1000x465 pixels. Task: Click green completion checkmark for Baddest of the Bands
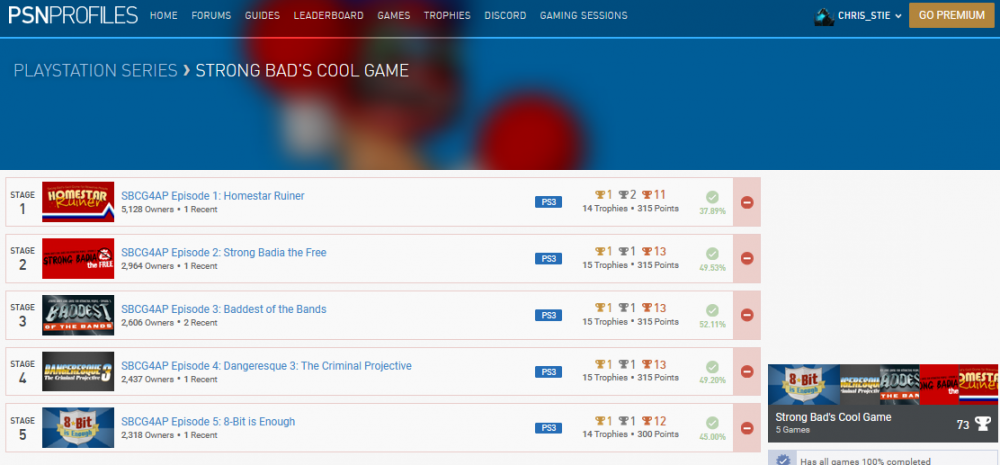(x=712, y=310)
